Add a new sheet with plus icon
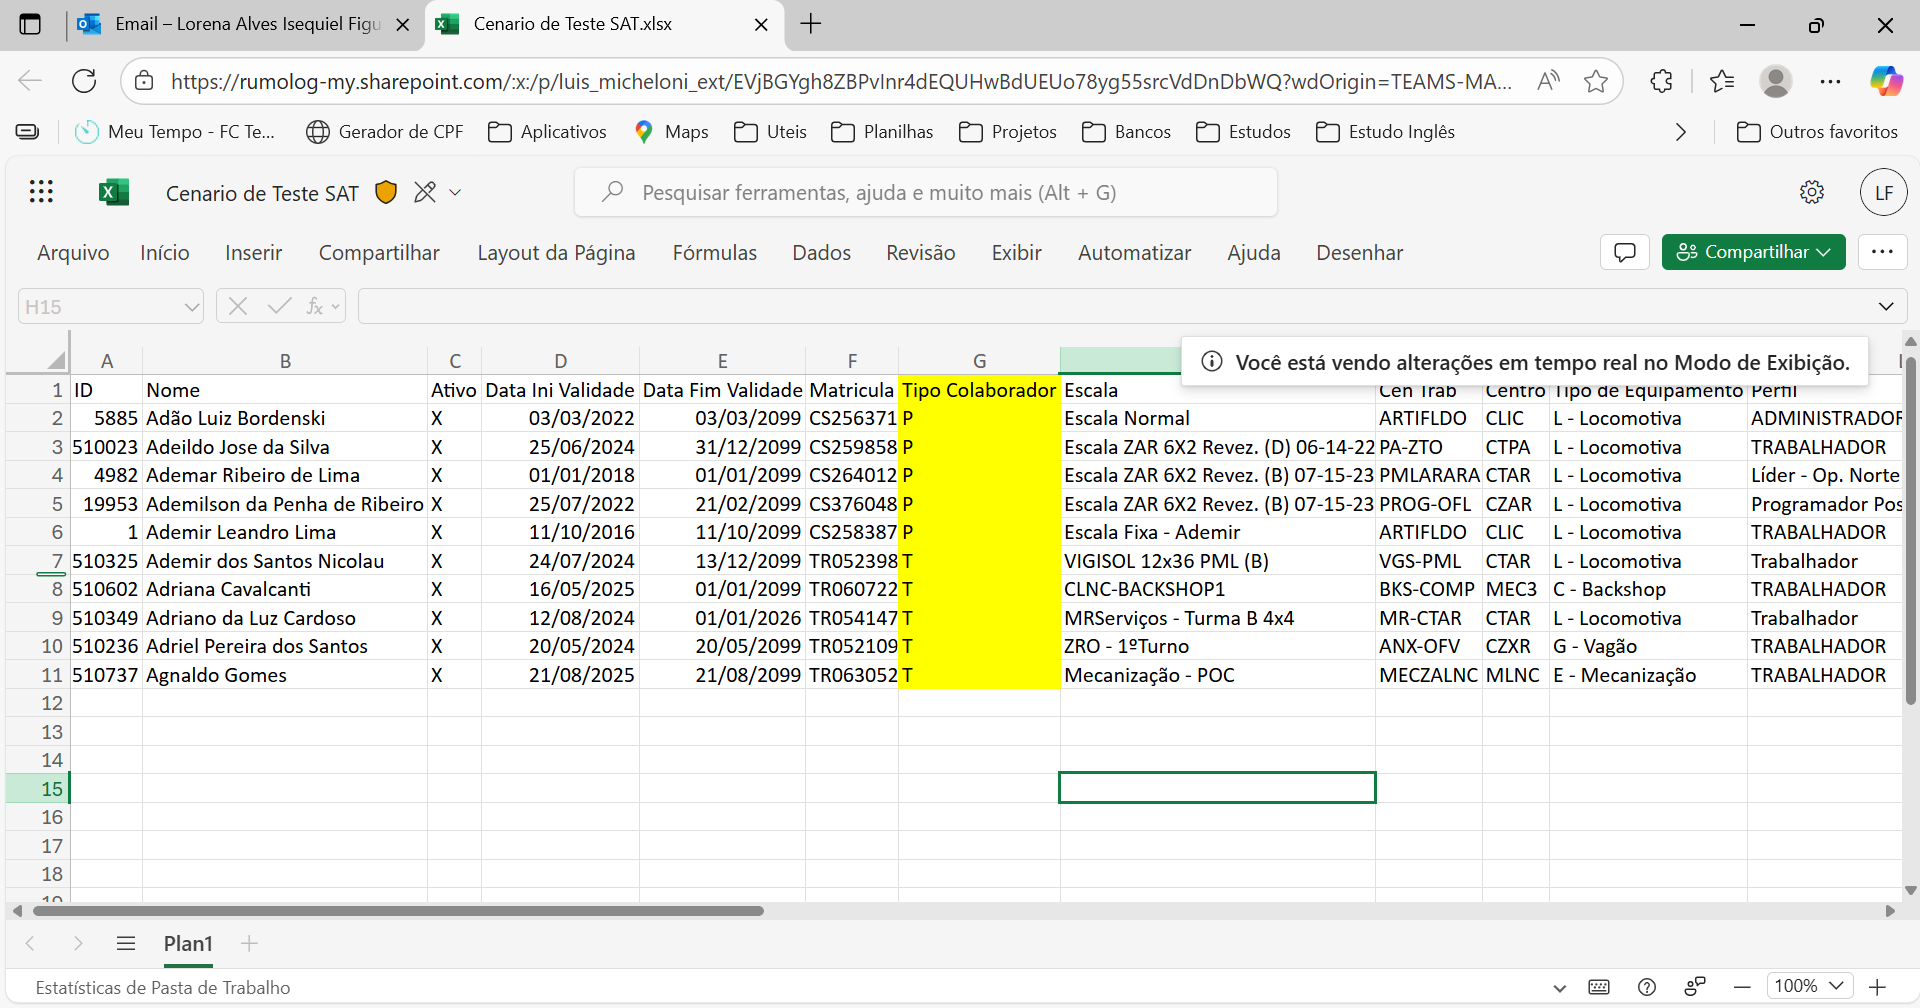The width and height of the screenshot is (1920, 1008). 250,943
